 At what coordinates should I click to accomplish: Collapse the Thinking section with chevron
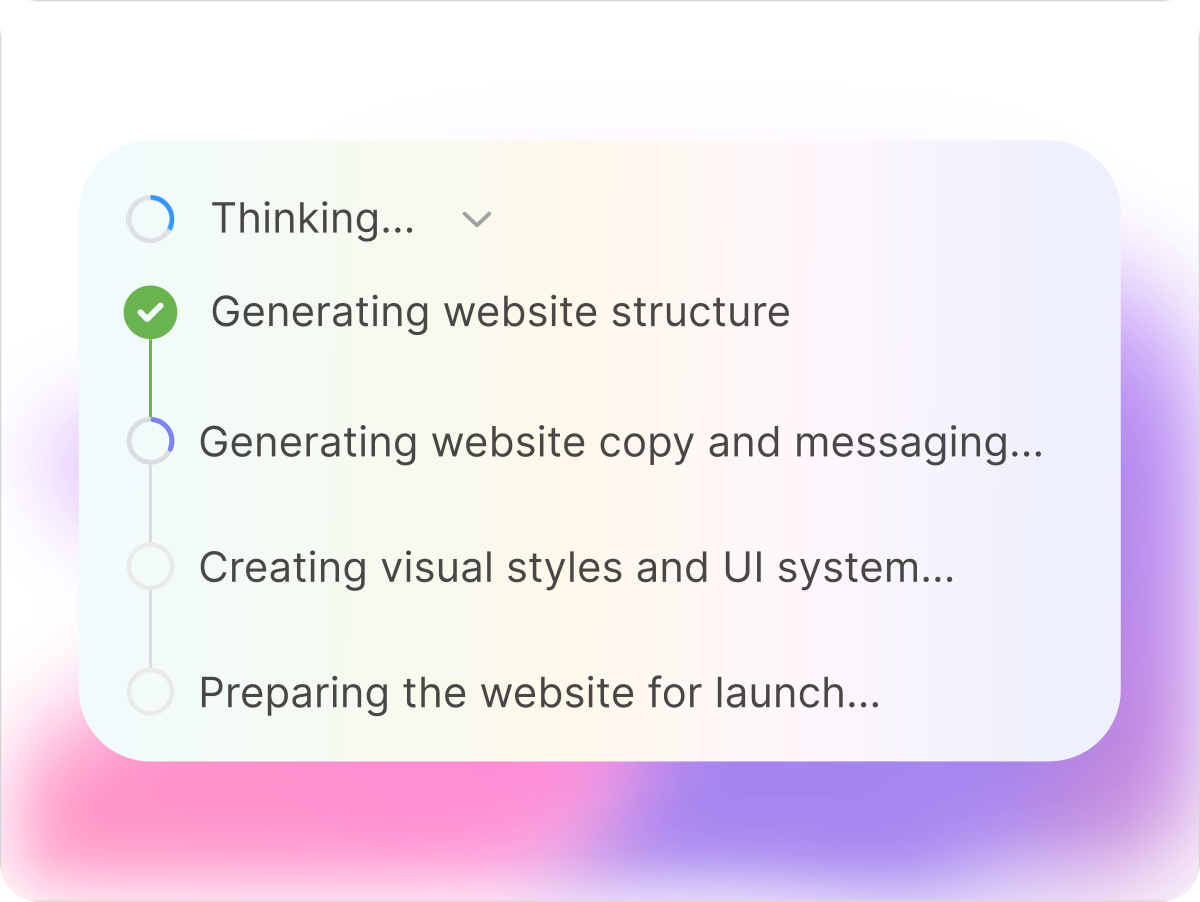pos(477,219)
